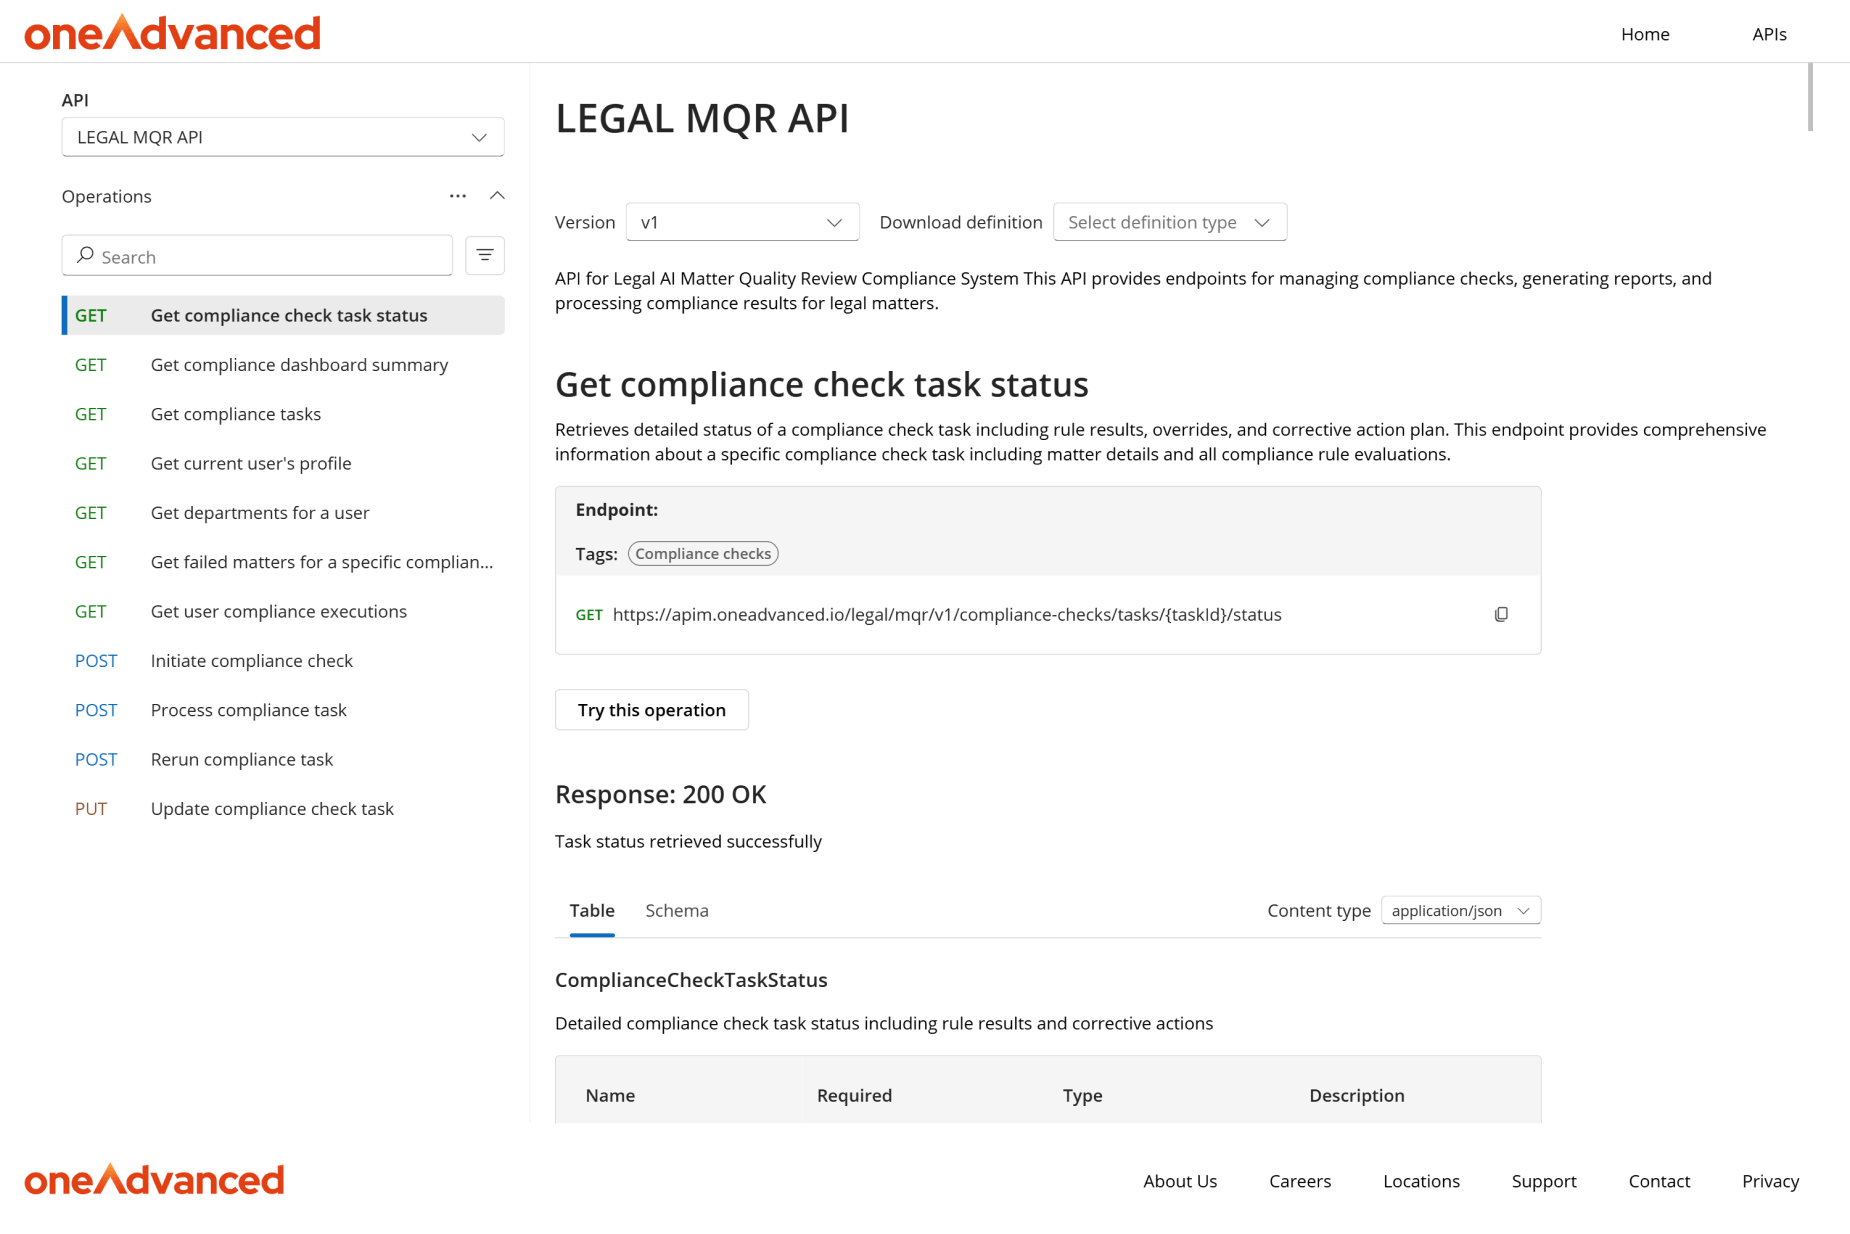Screen dimensions: 1850x1234
Task: Select the Table tab
Action: pyautogui.click(x=592, y=910)
